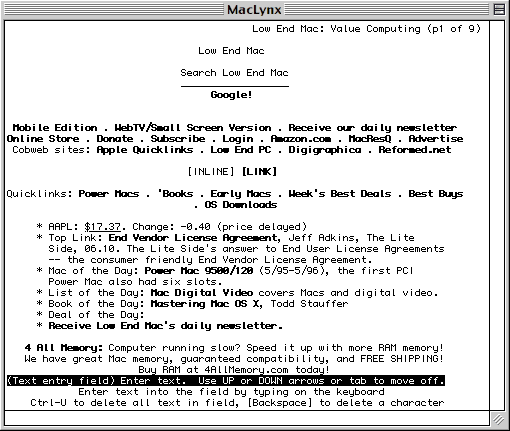This screenshot has width=510, height=431.
Task: Click the 'Quicklinks:' label
Action: click(x=40, y=194)
